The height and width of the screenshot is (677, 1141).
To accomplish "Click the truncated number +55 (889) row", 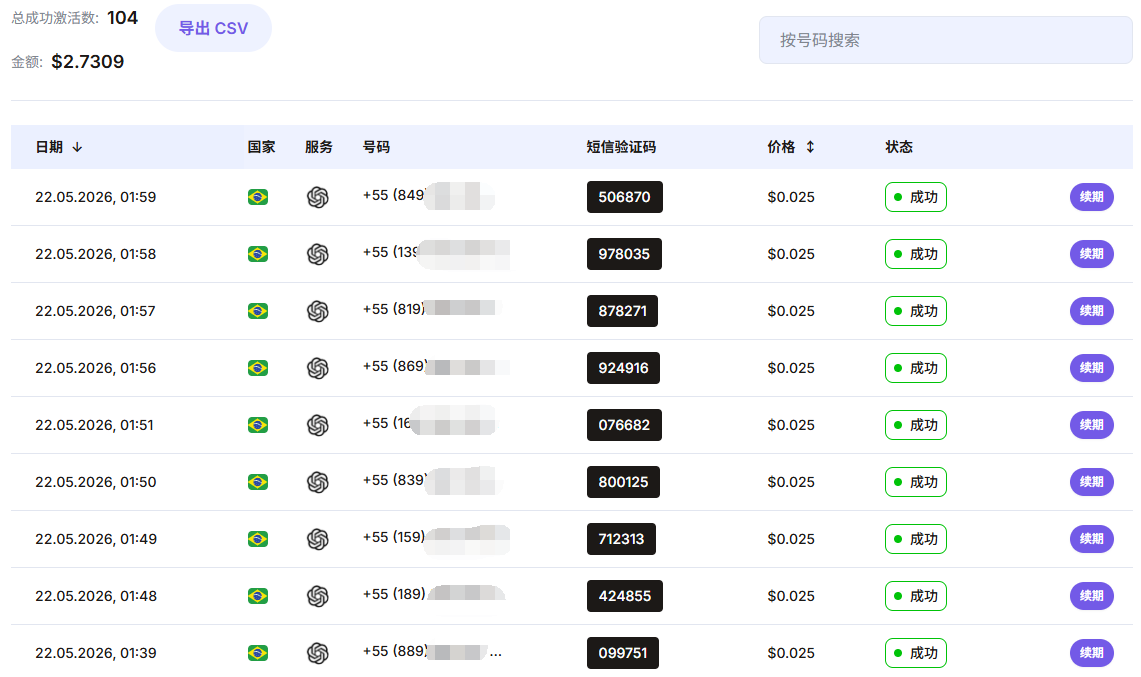I will point(432,652).
